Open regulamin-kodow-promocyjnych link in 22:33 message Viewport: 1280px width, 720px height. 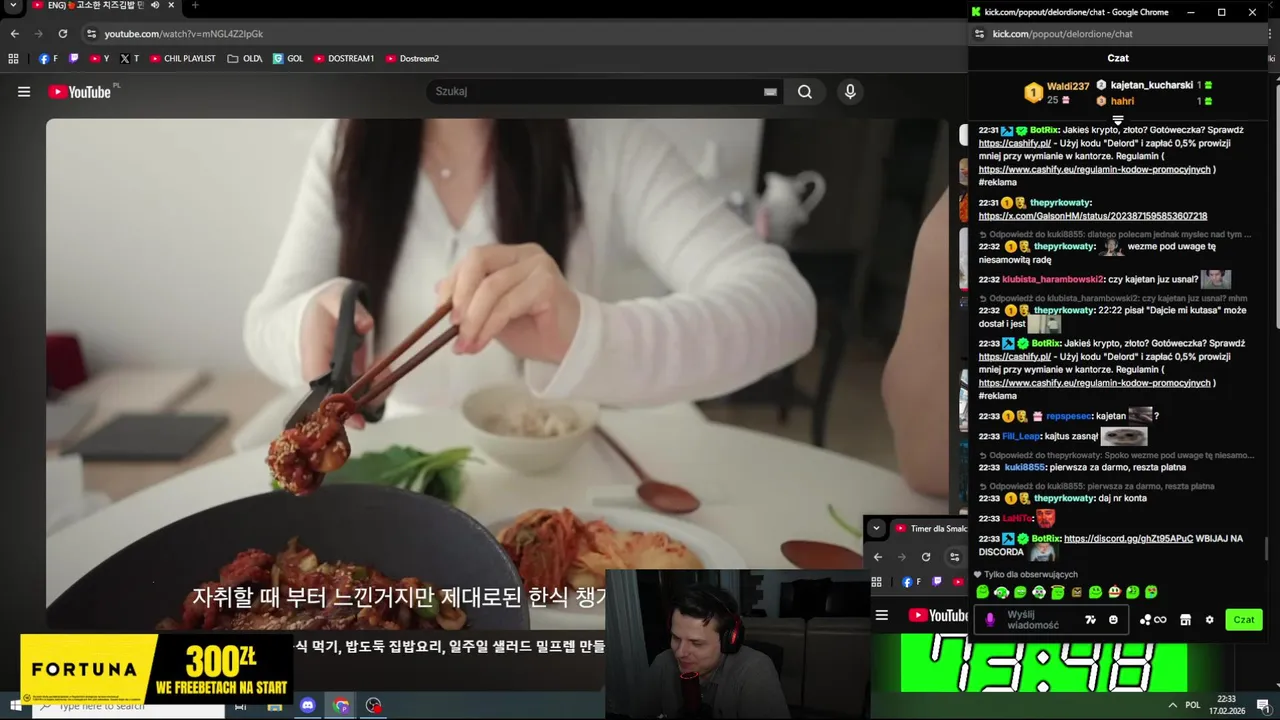[x=1094, y=383]
